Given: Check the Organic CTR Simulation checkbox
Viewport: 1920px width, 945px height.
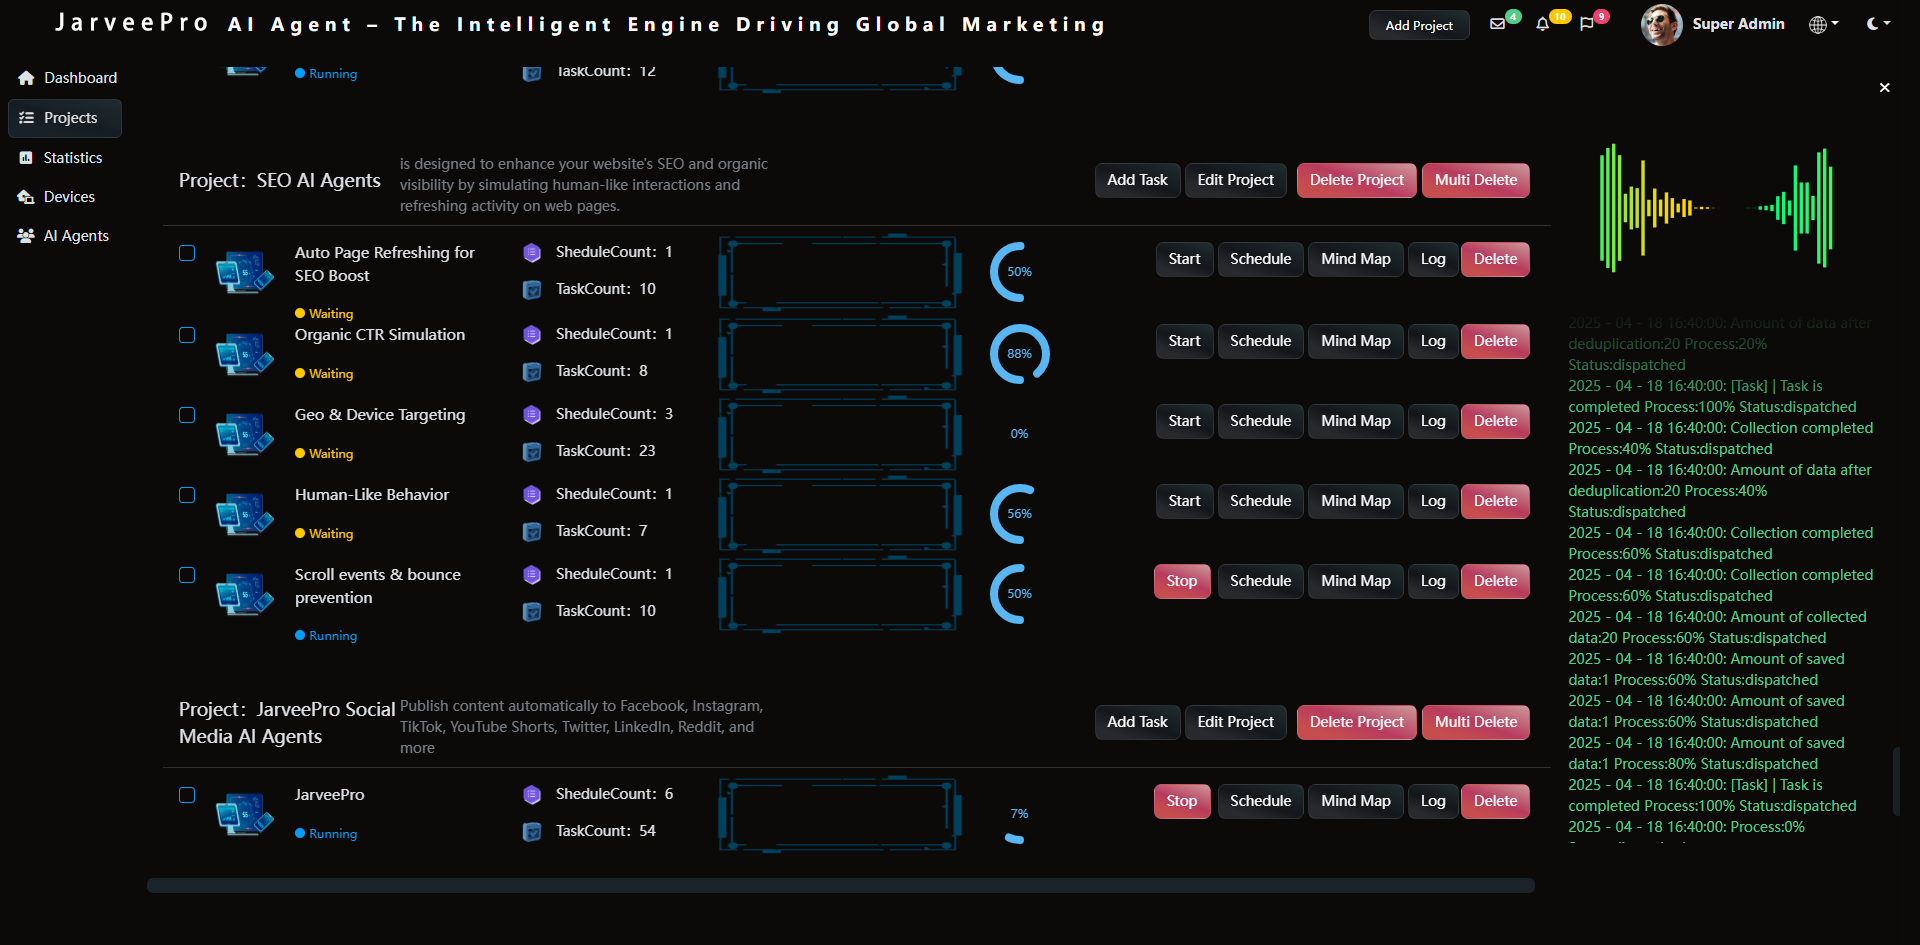Looking at the screenshot, I should click(x=187, y=335).
